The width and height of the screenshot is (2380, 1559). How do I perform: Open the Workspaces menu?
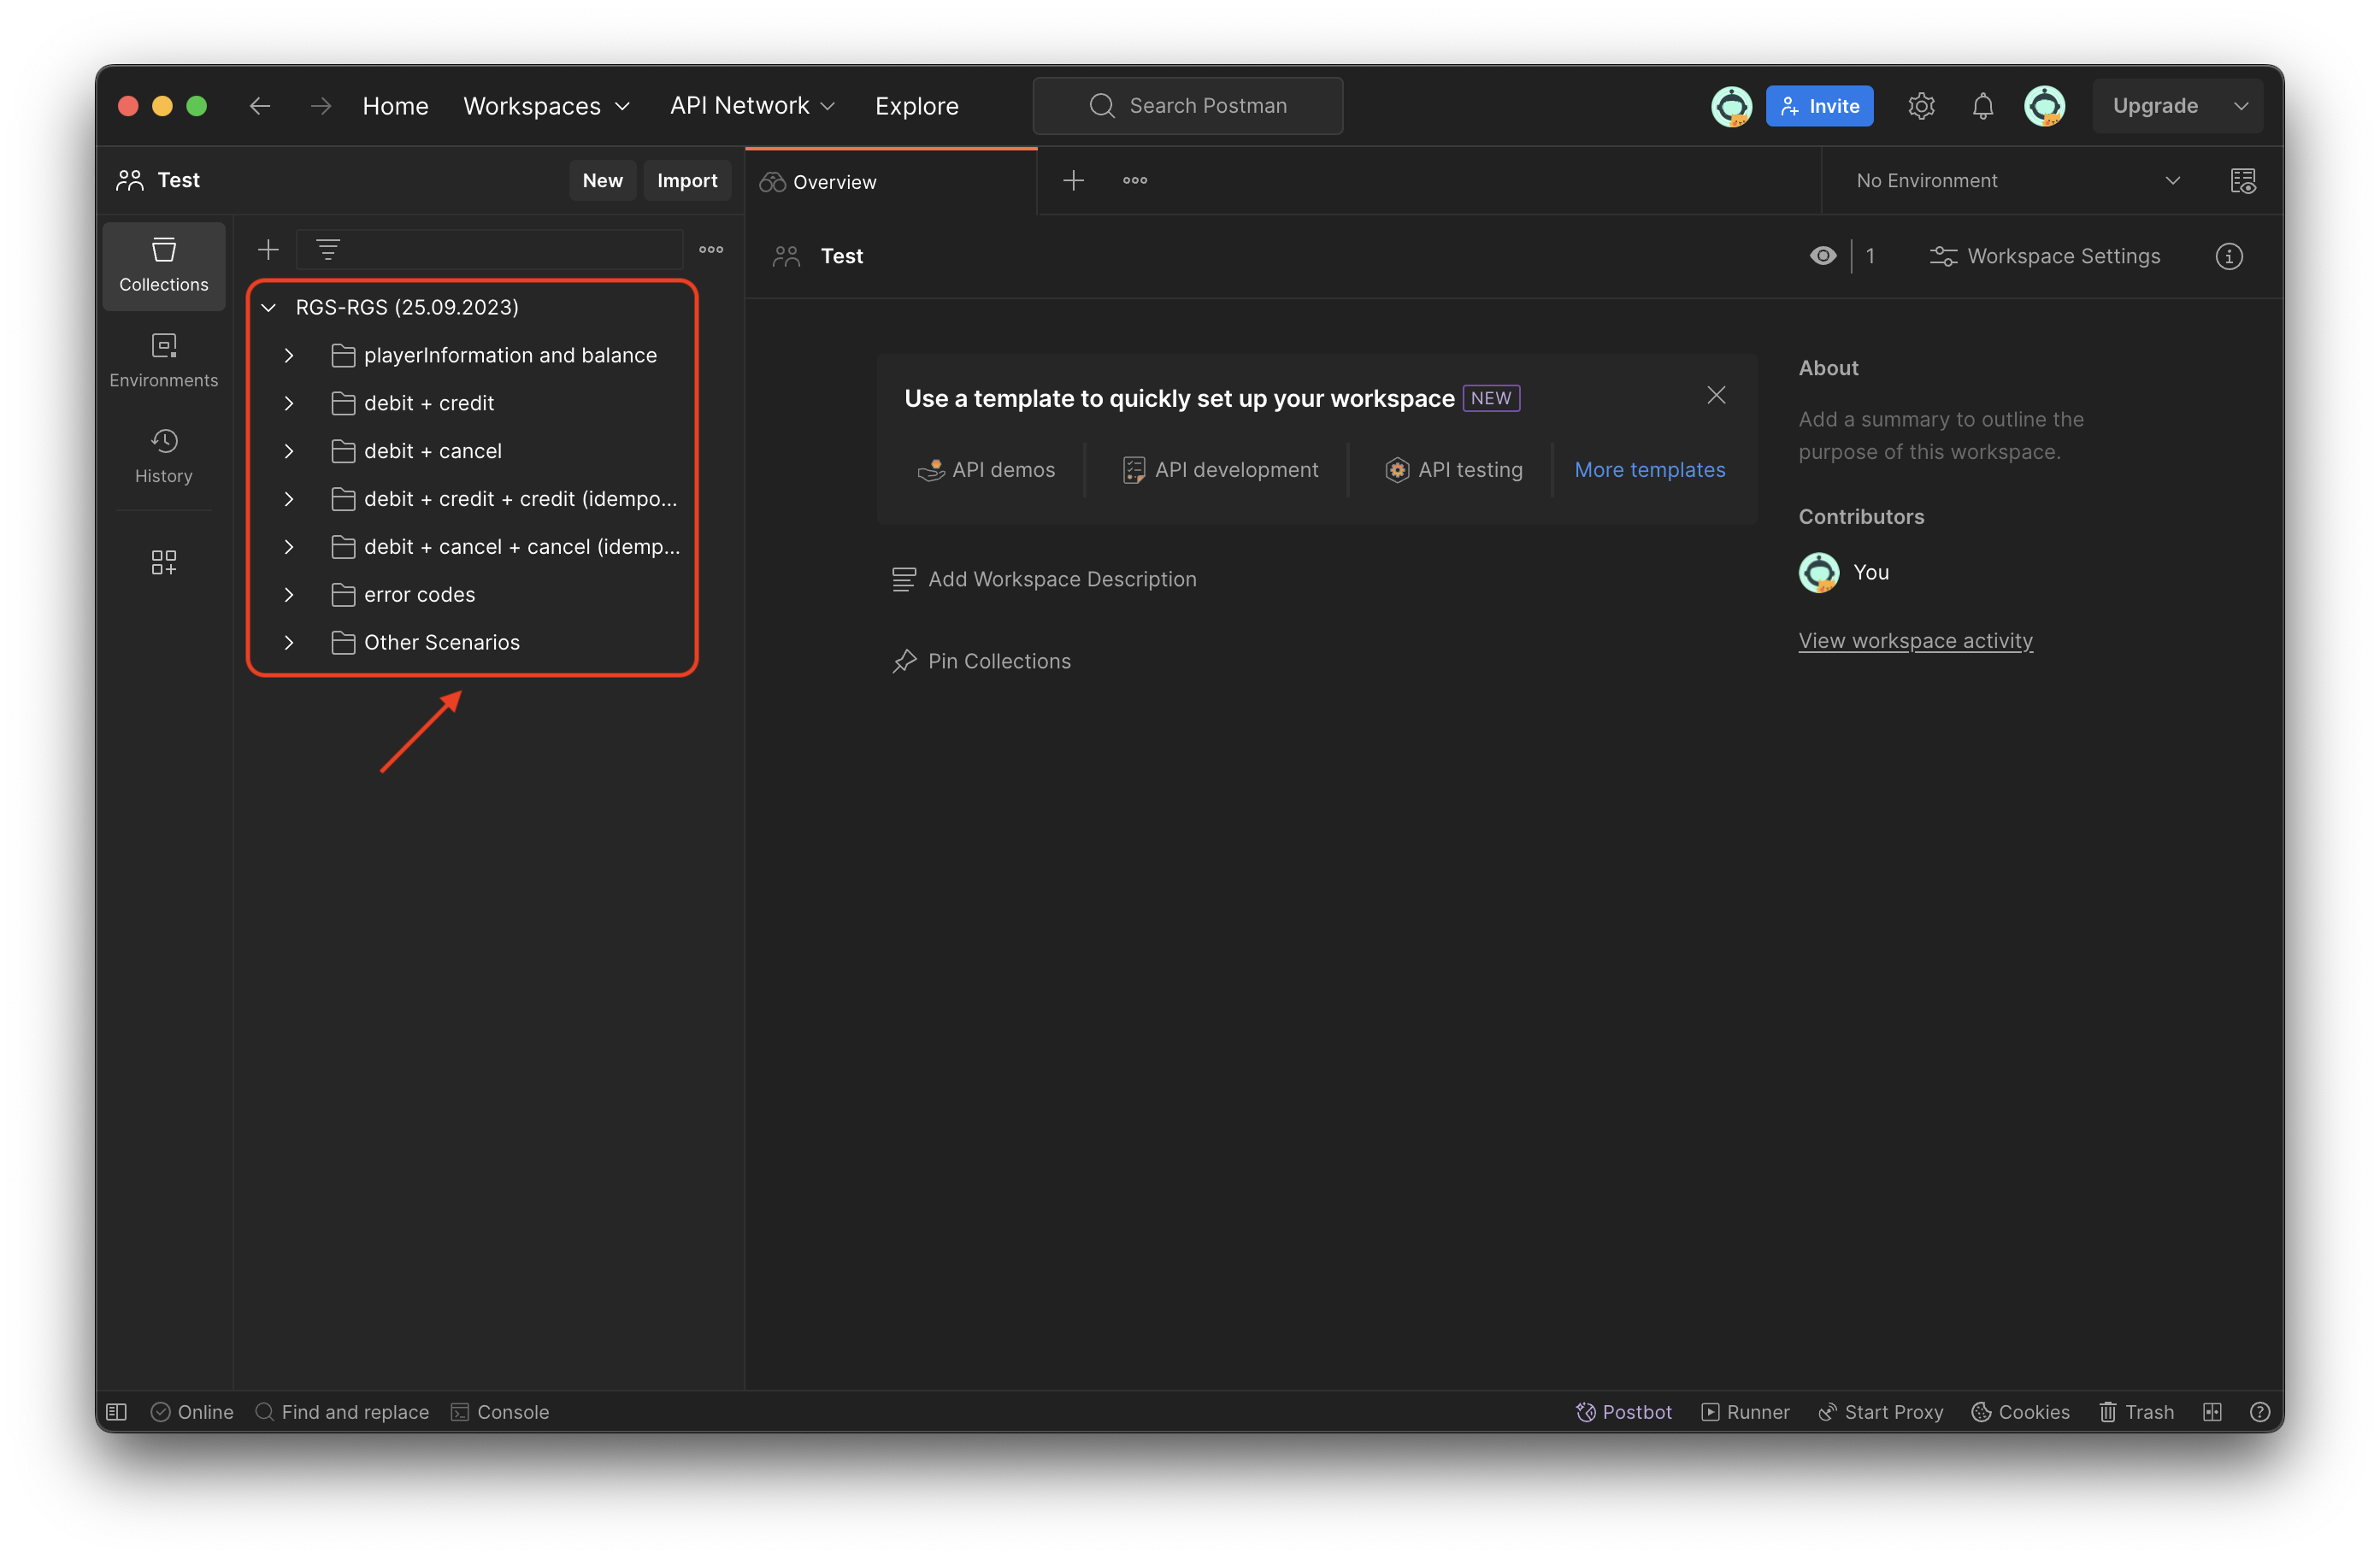pyautogui.click(x=546, y=106)
